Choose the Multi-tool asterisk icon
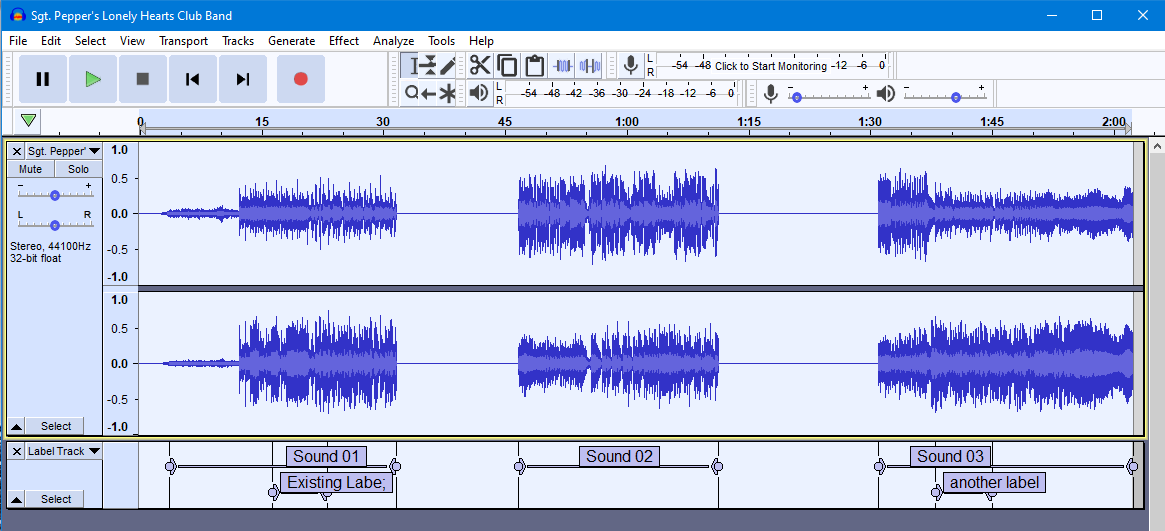 448,93
